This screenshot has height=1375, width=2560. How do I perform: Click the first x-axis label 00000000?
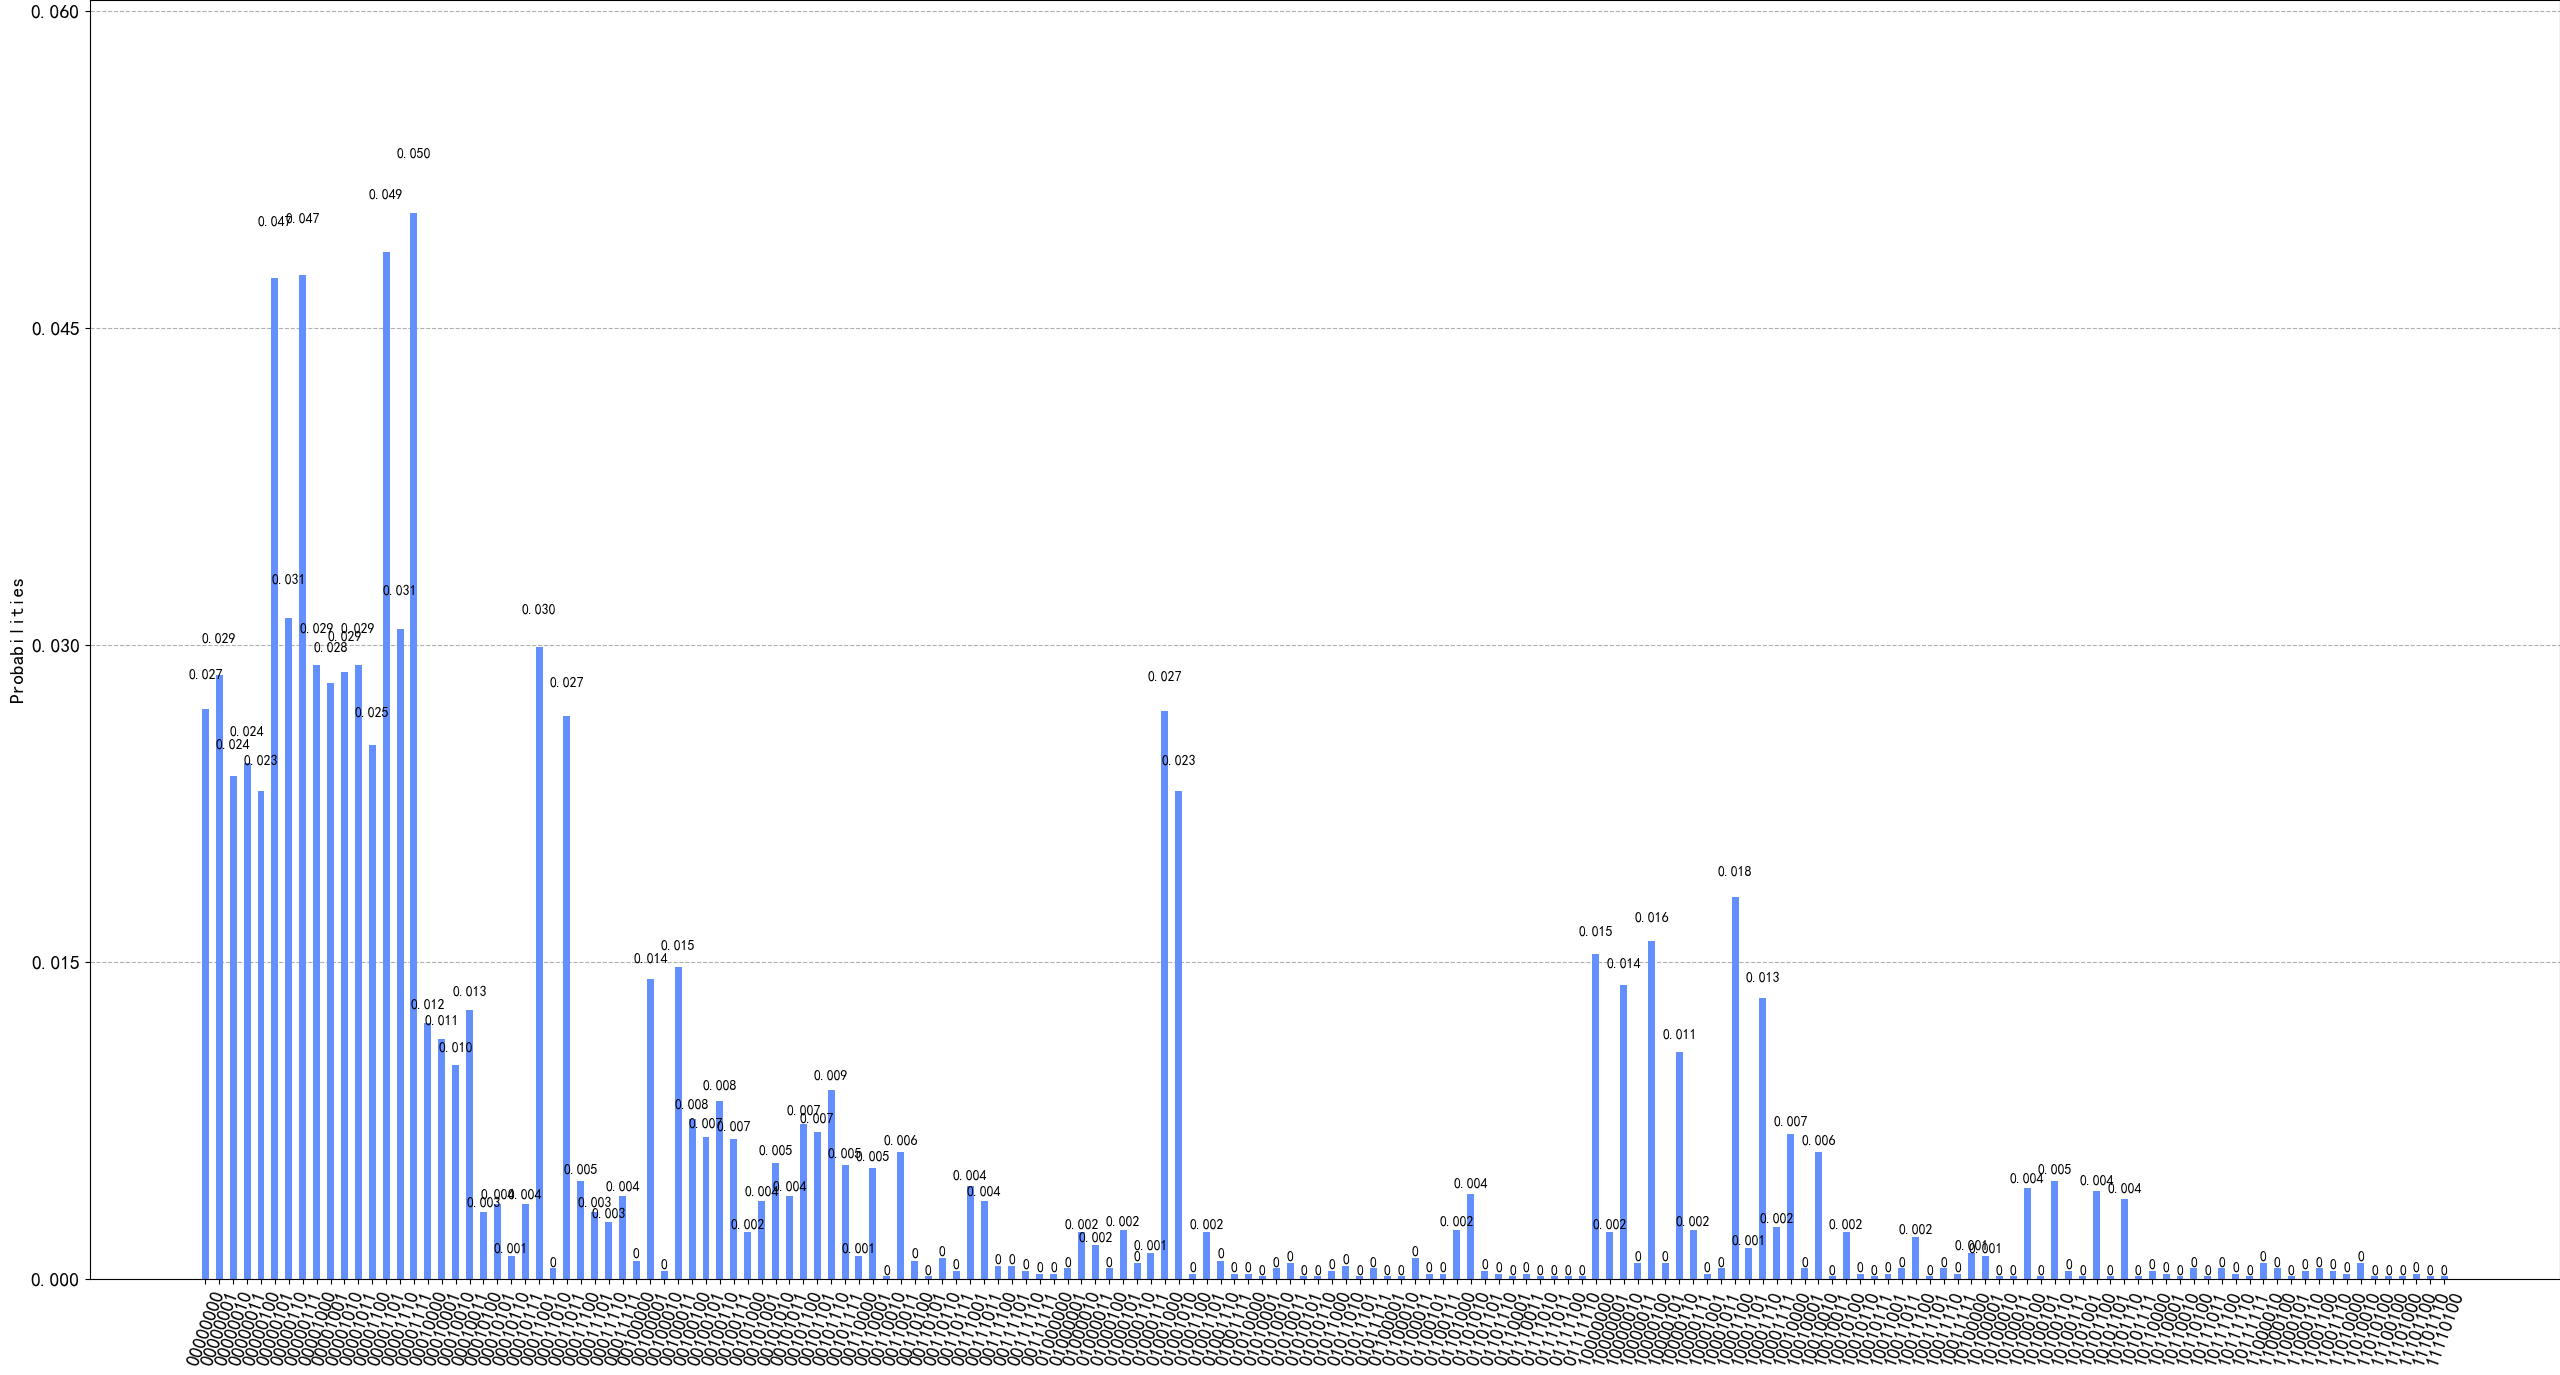click(x=203, y=1328)
